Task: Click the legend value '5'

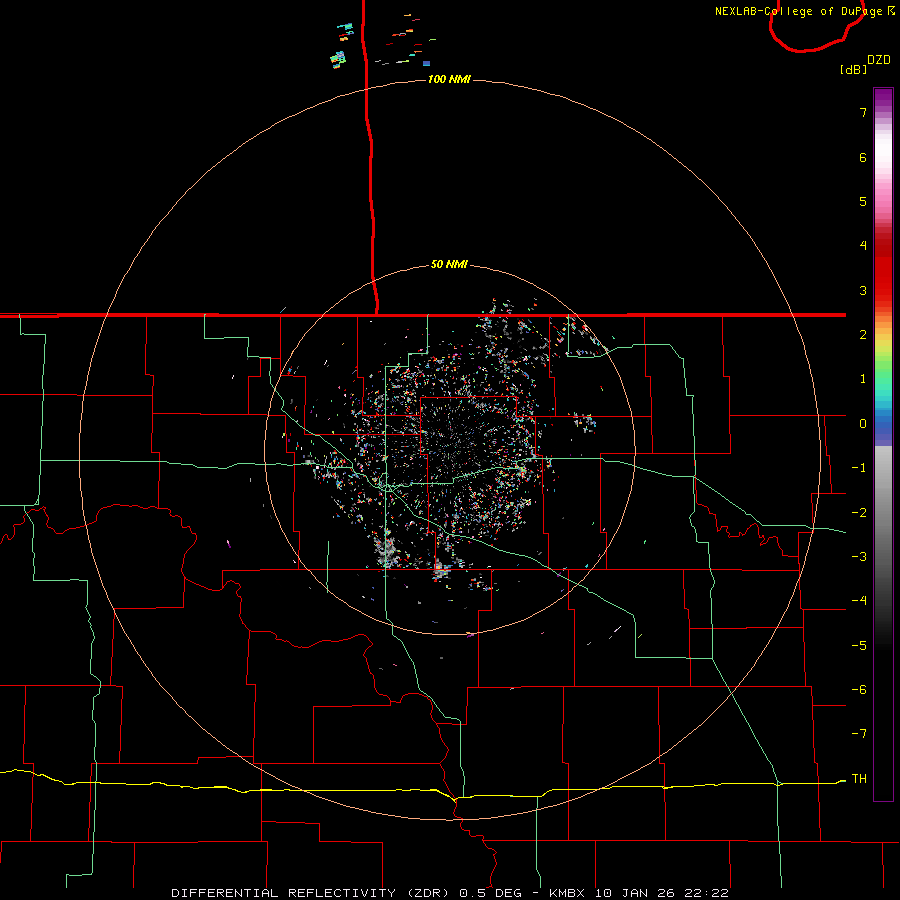Action: (x=863, y=201)
